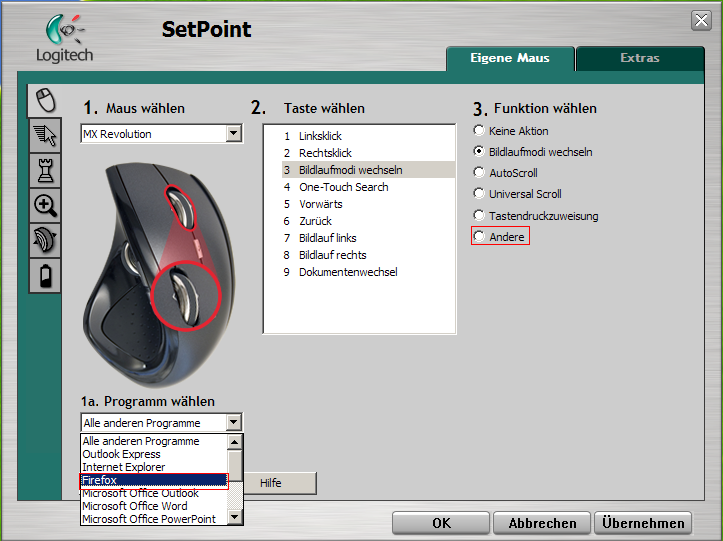
Task: Close the SetPoint window
Action: click(x=701, y=20)
